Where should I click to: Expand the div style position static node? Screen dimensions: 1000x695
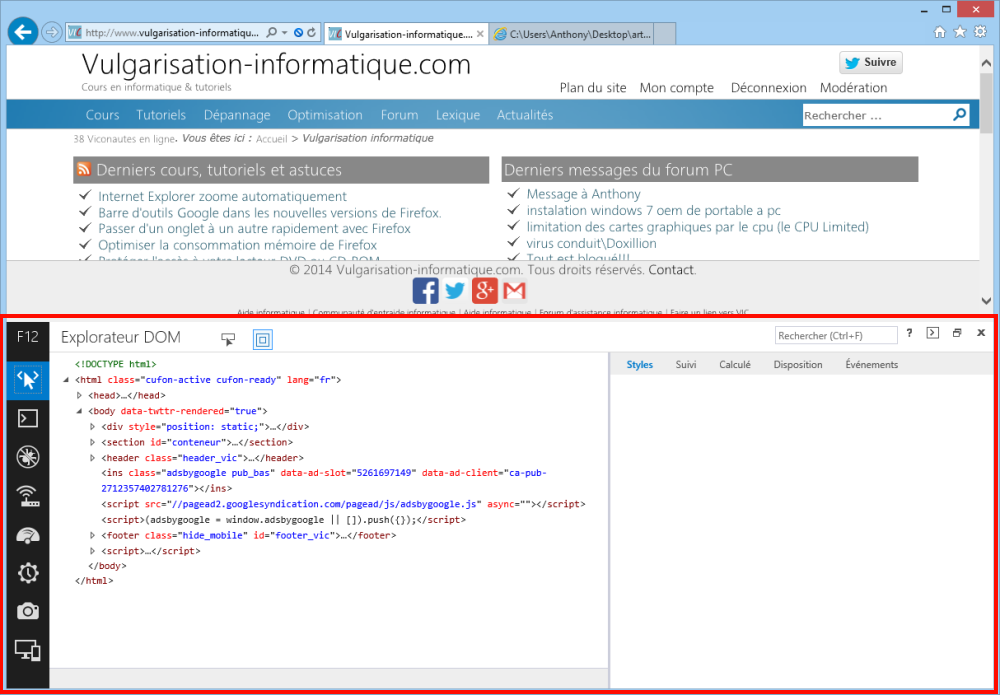(93, 427)
